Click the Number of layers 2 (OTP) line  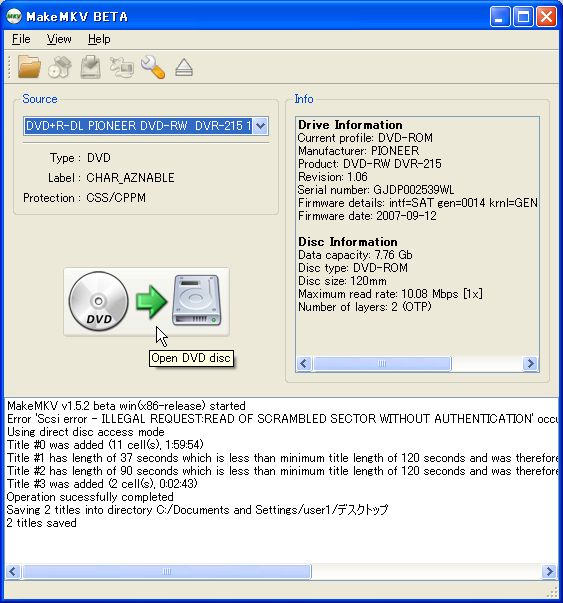coord(365,307)
